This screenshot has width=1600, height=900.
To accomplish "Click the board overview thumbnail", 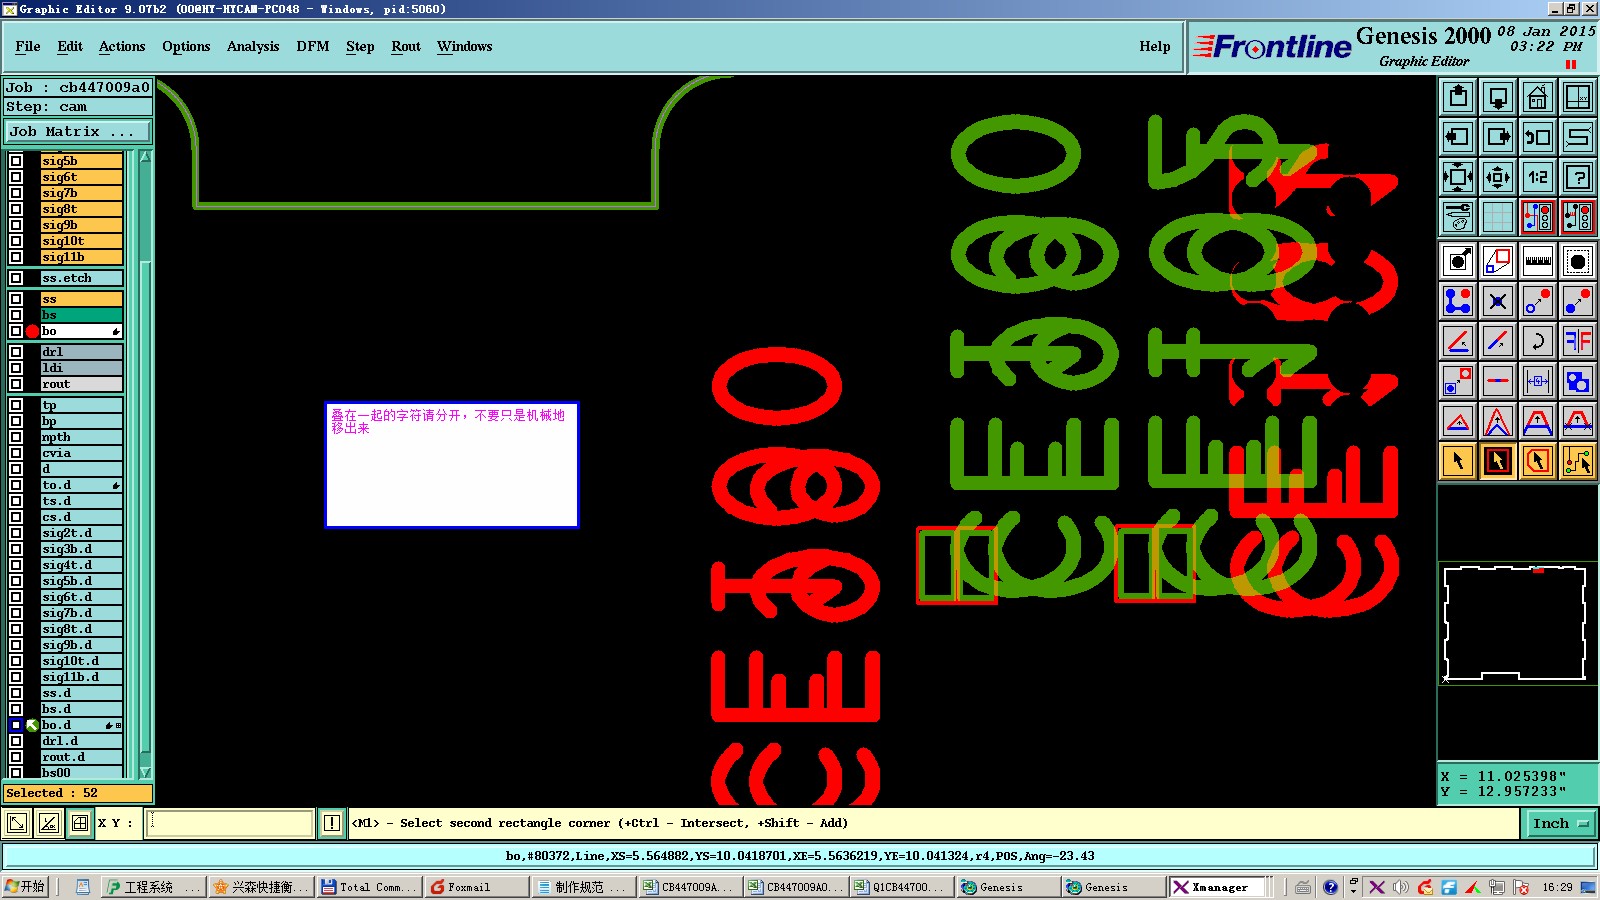I will click(x=1516, y=623).
